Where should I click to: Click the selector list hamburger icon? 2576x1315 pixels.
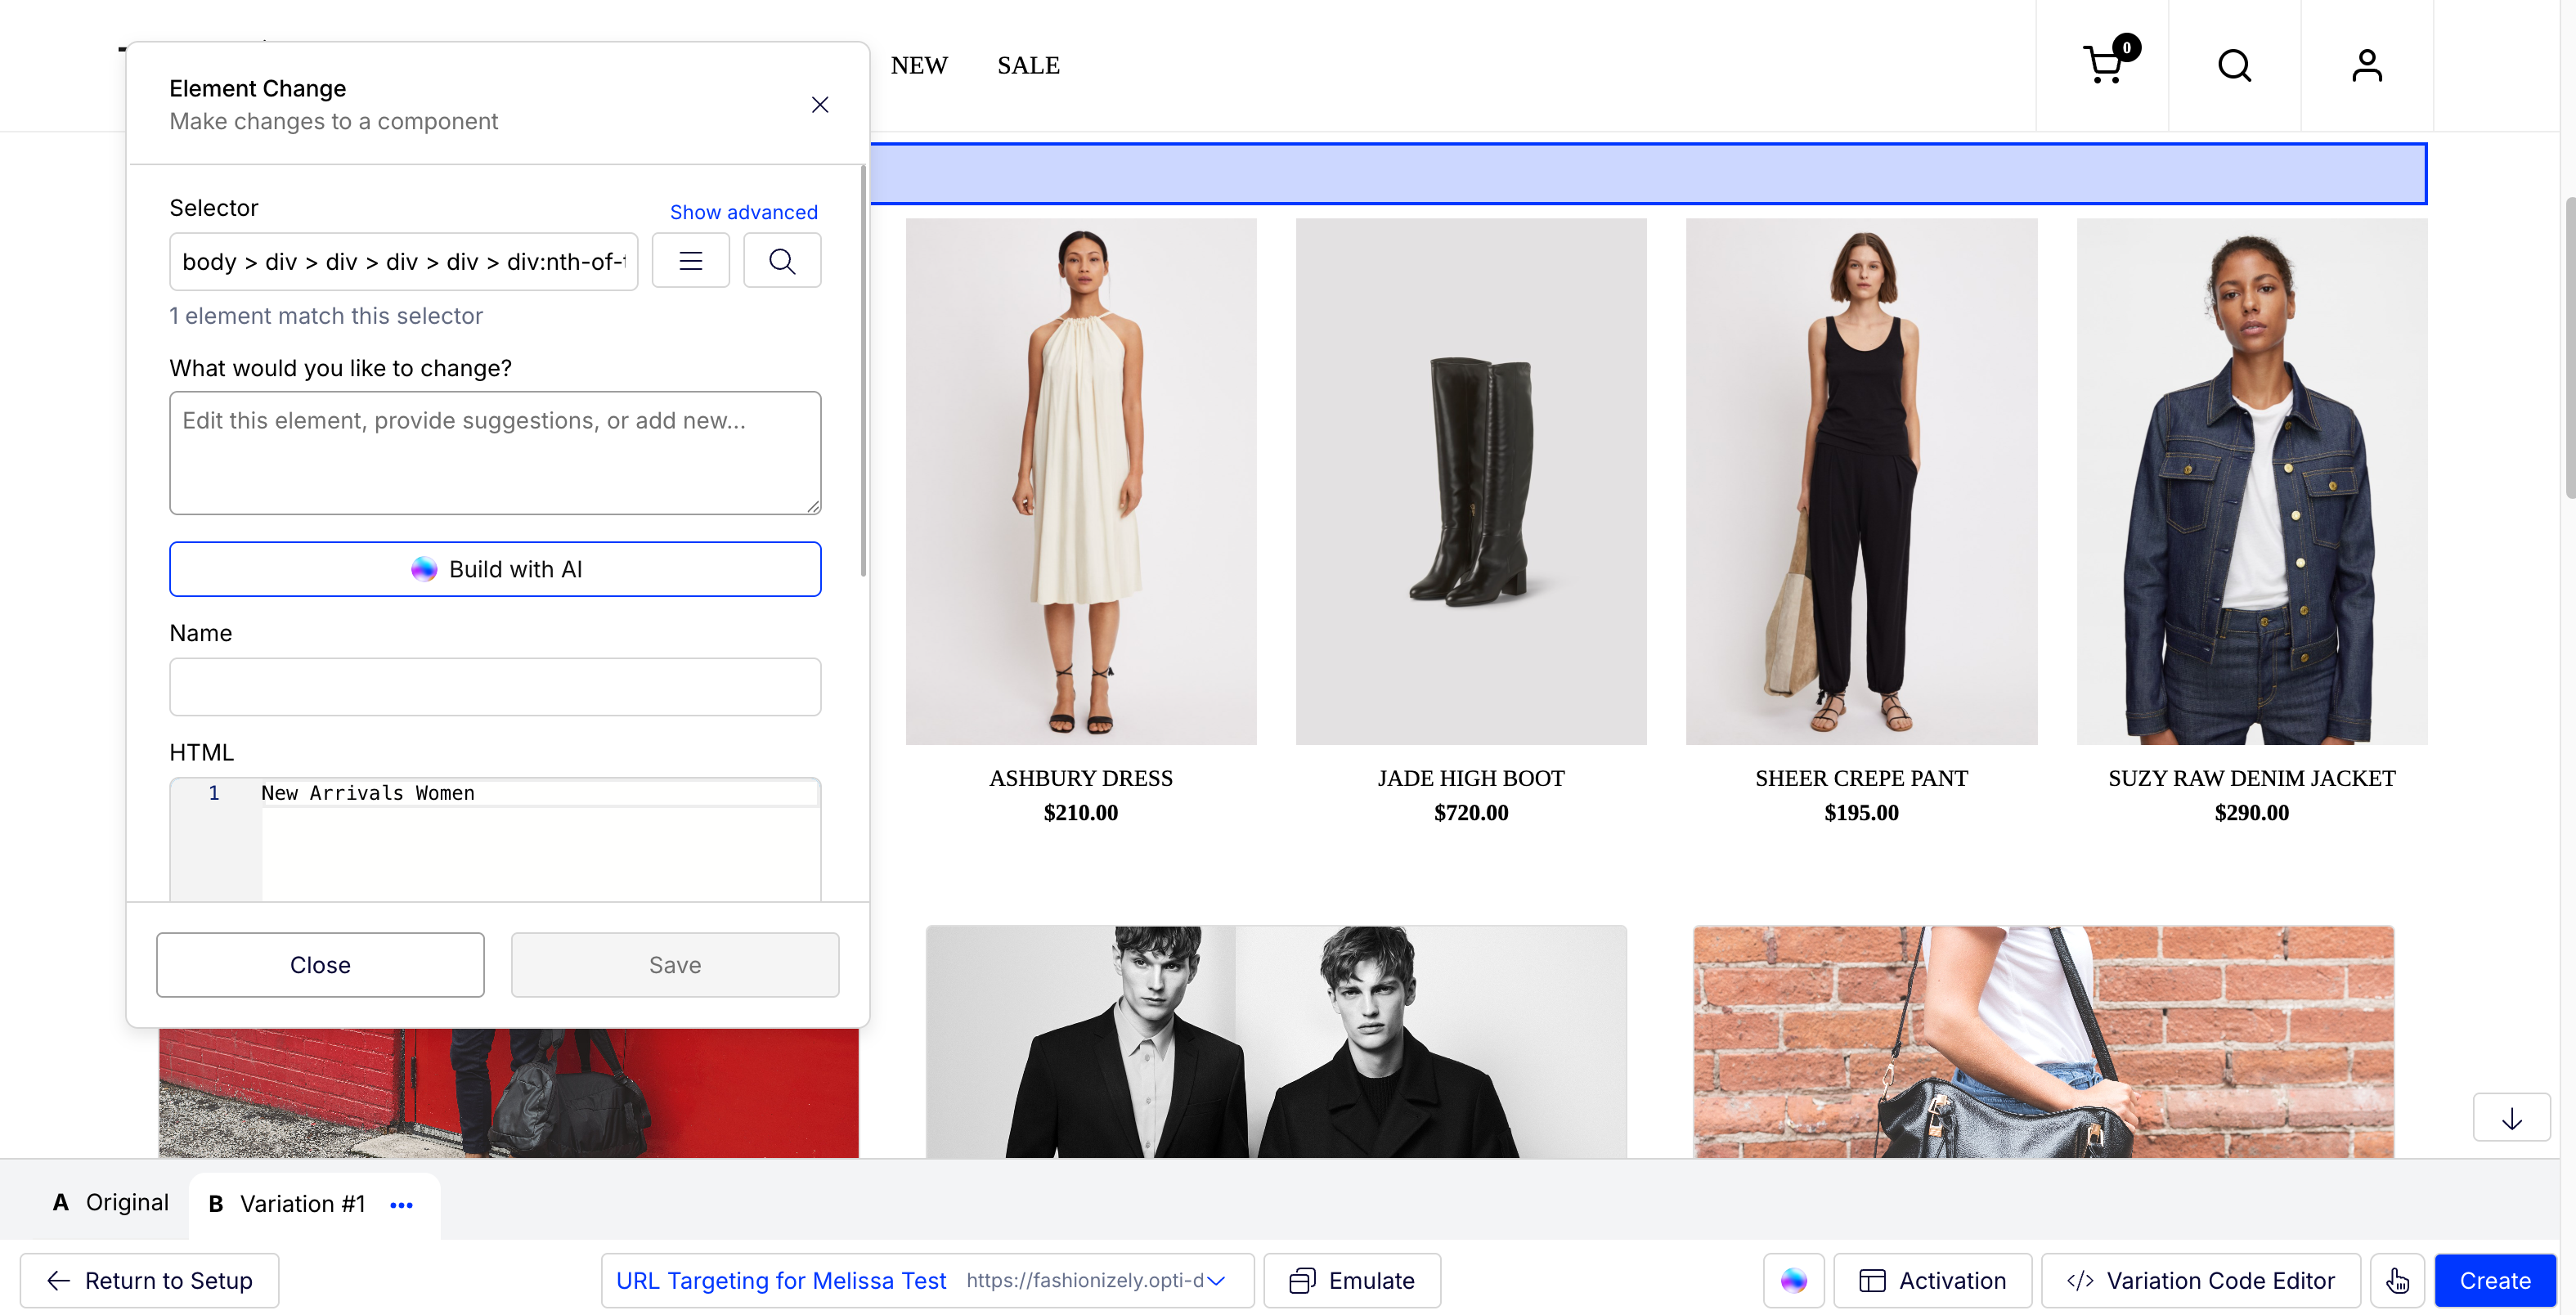(690, 261)
